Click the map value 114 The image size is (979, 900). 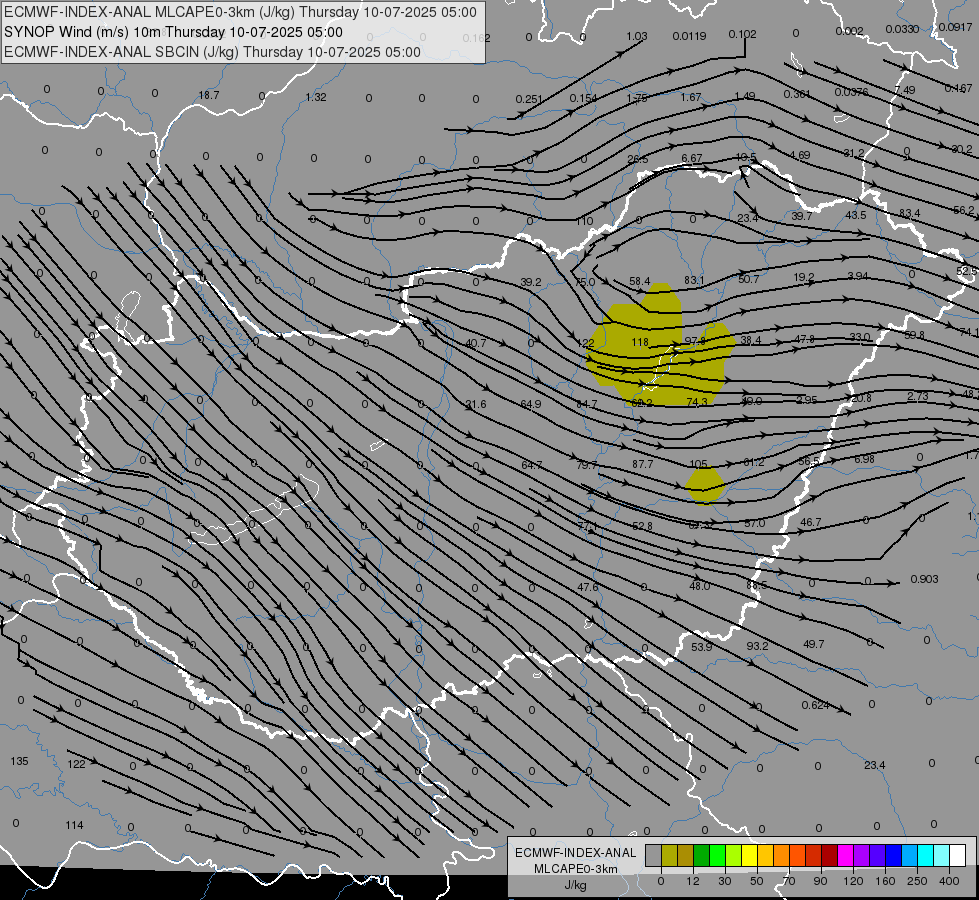[x=74, y=825]
